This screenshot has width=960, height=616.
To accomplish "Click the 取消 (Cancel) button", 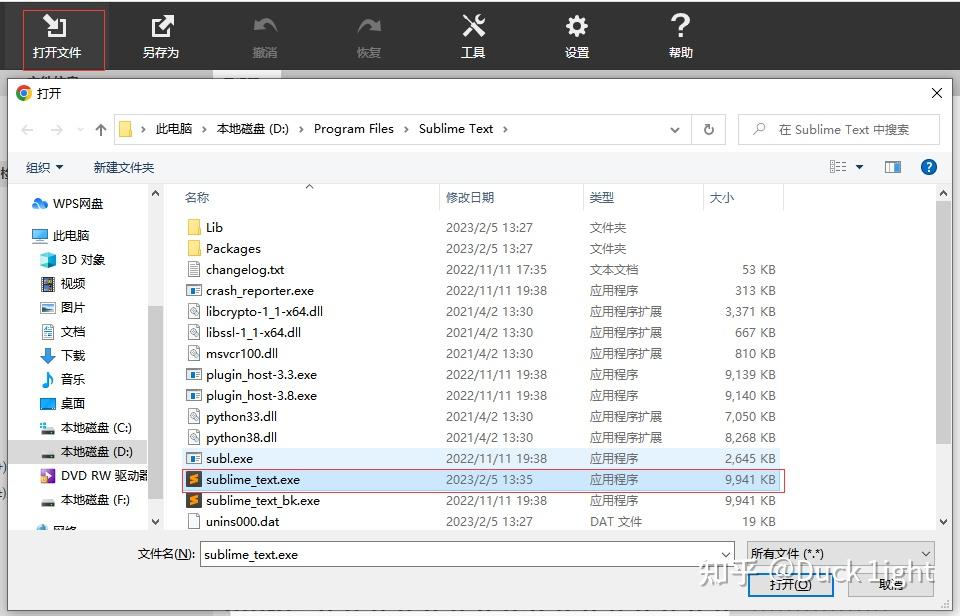I will (x=889, y=585).
